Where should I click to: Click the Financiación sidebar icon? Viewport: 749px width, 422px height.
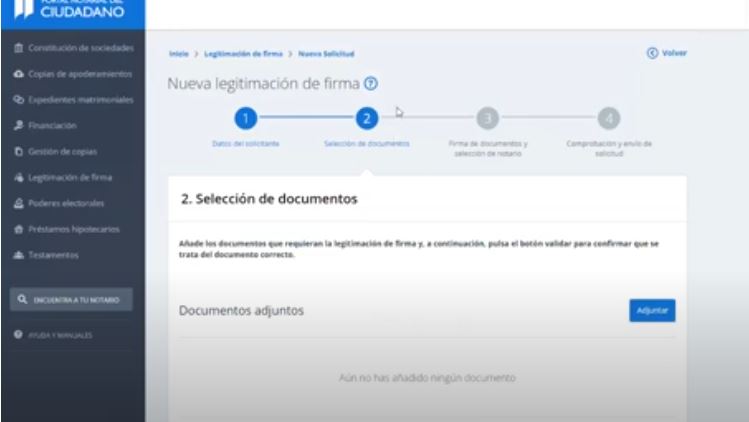(18, 126)
